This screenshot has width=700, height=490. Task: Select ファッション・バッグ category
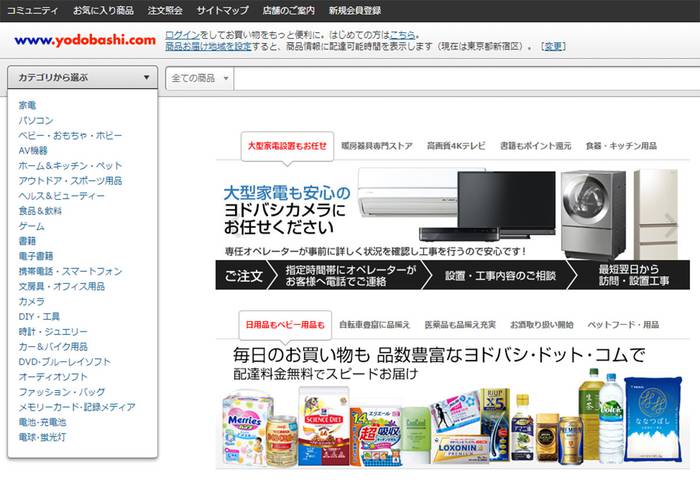62,392
